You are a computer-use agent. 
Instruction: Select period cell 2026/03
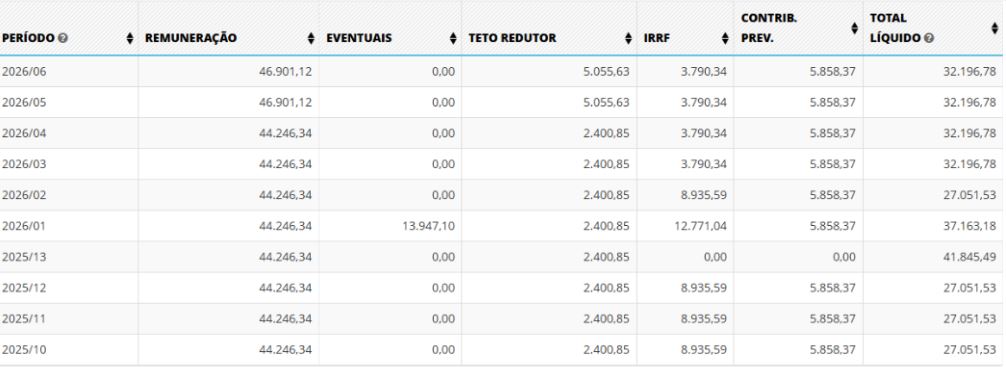(x=24, y=164)
